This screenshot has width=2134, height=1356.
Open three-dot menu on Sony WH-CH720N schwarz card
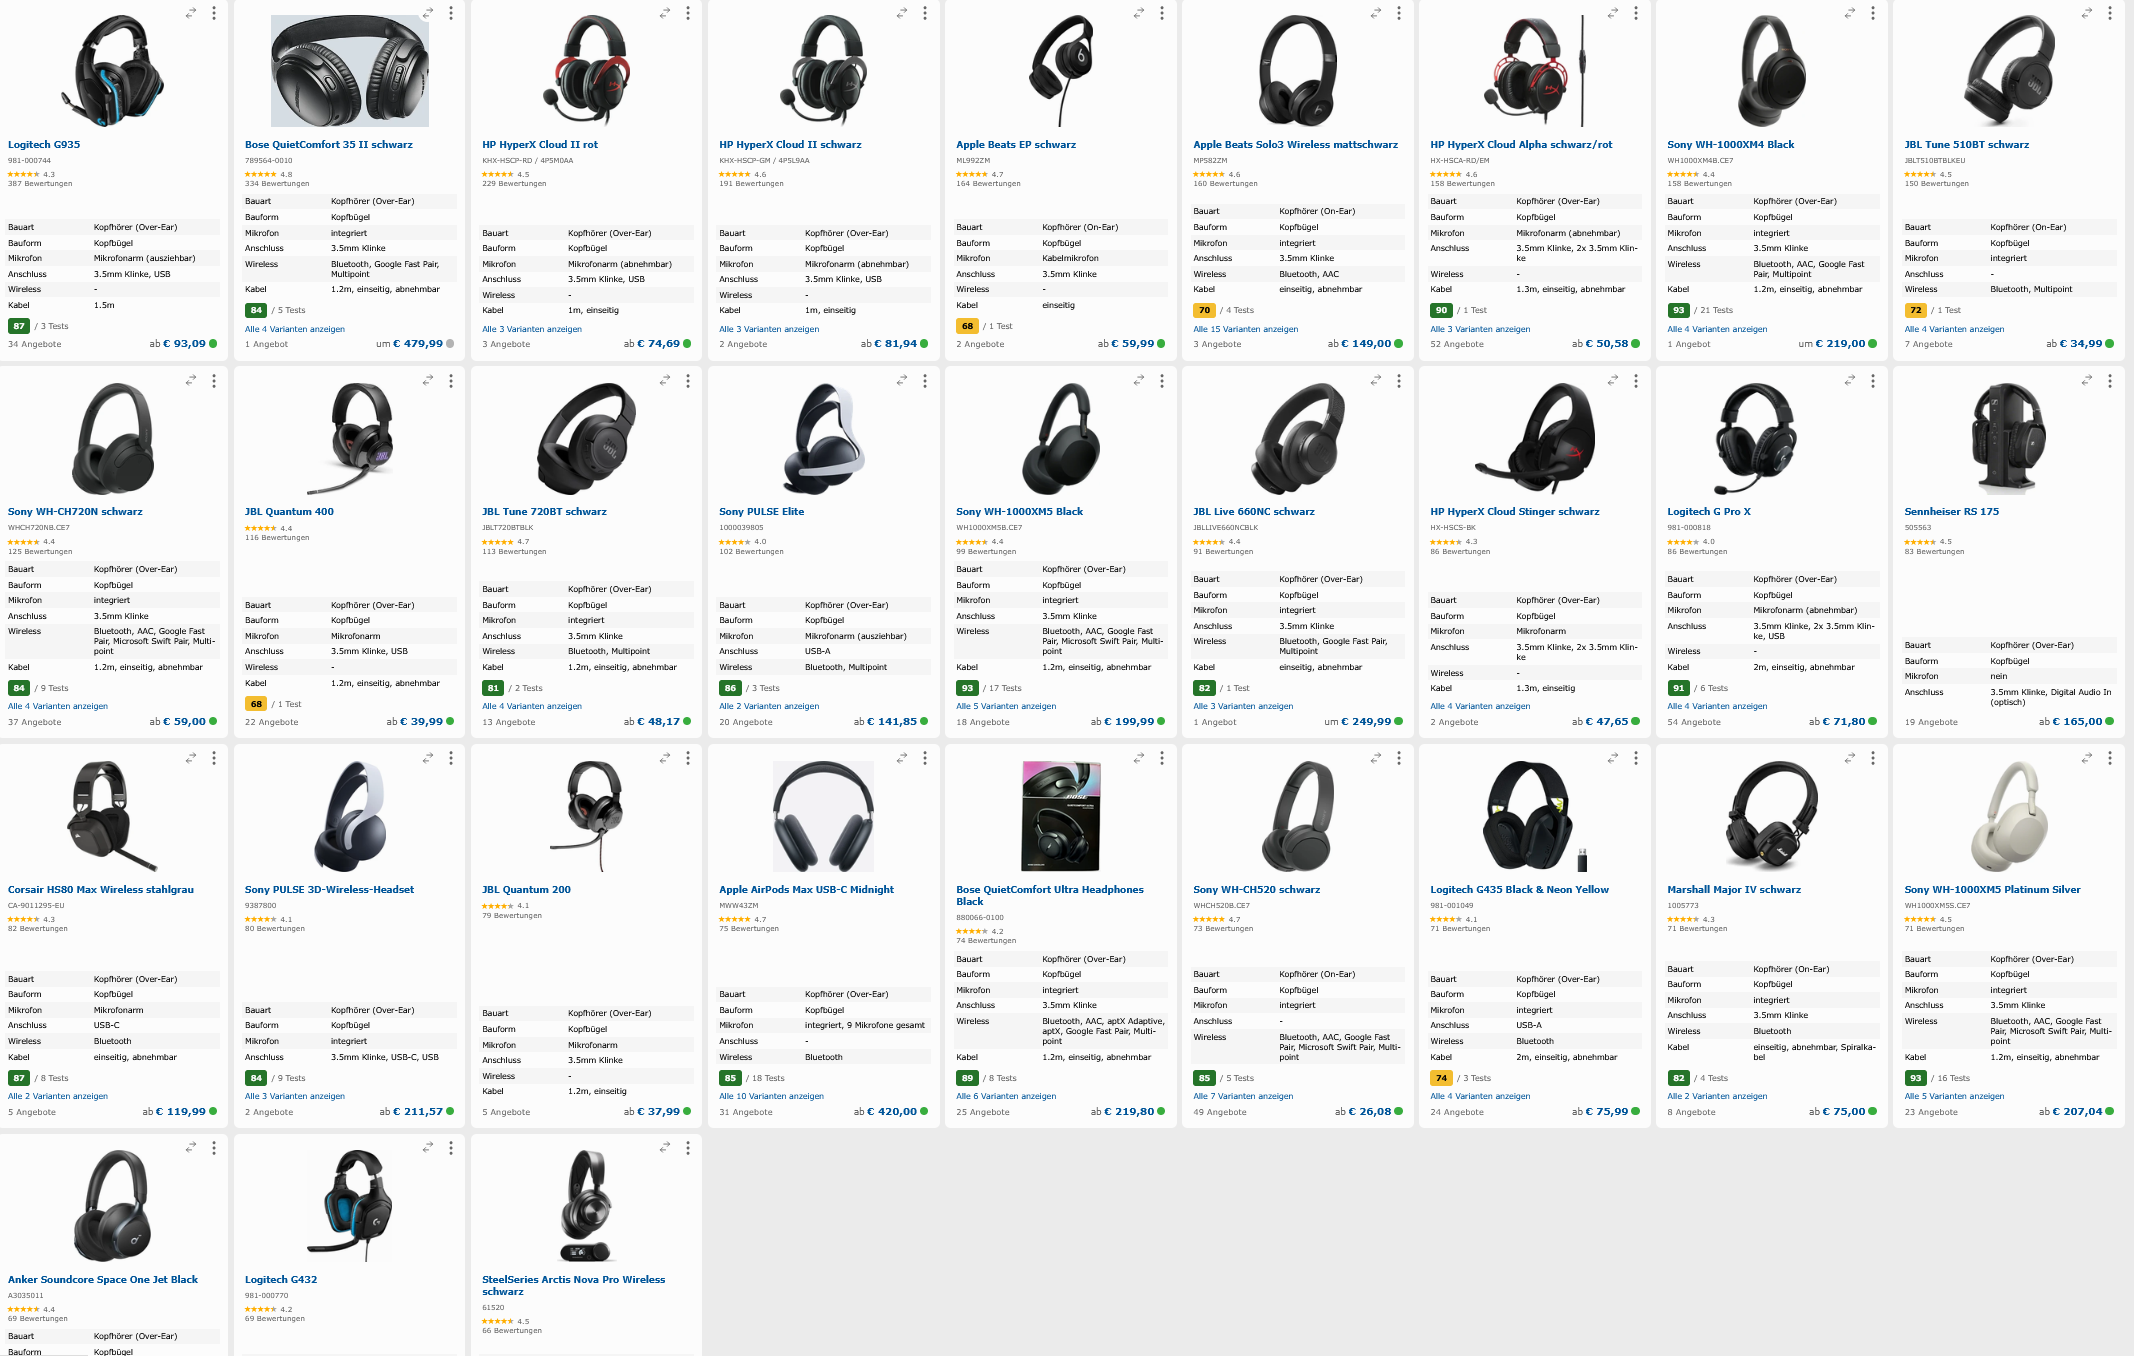[x=214, y=381]
